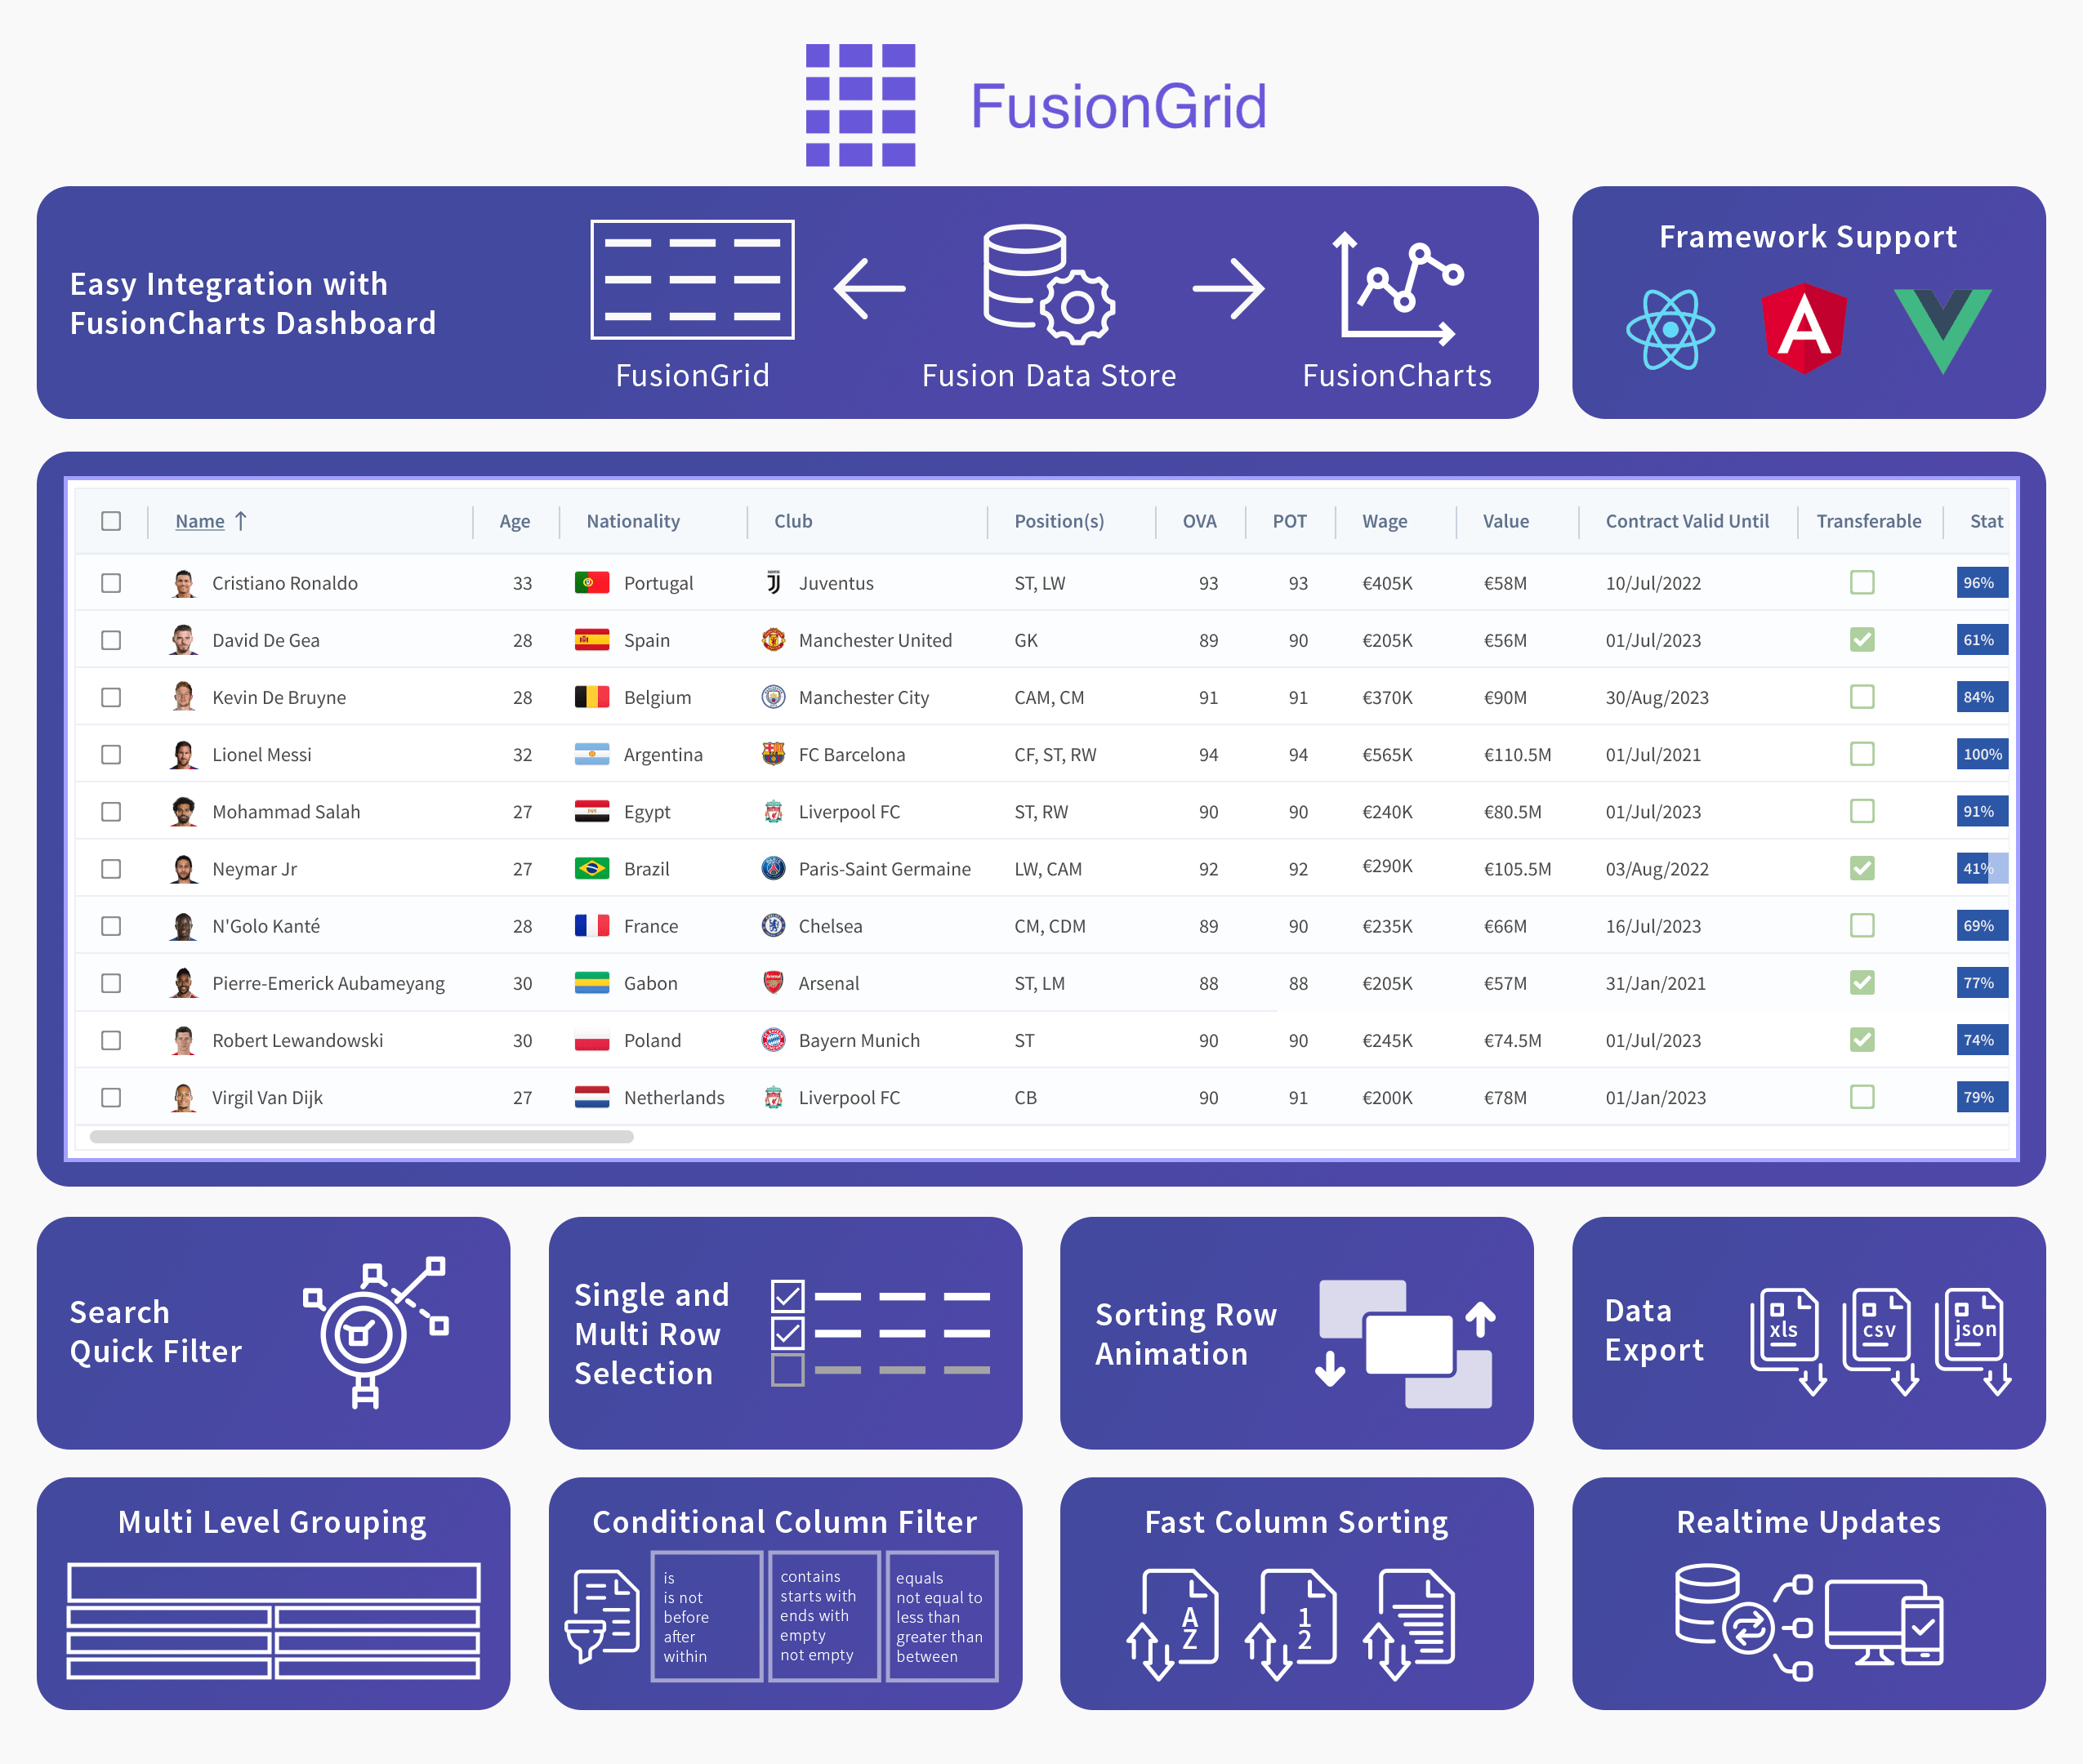Click the Multi Level Grouping table icon
This screenshot has height=1764, width=2083.
pyautogui.click(x=273, y=1620)
